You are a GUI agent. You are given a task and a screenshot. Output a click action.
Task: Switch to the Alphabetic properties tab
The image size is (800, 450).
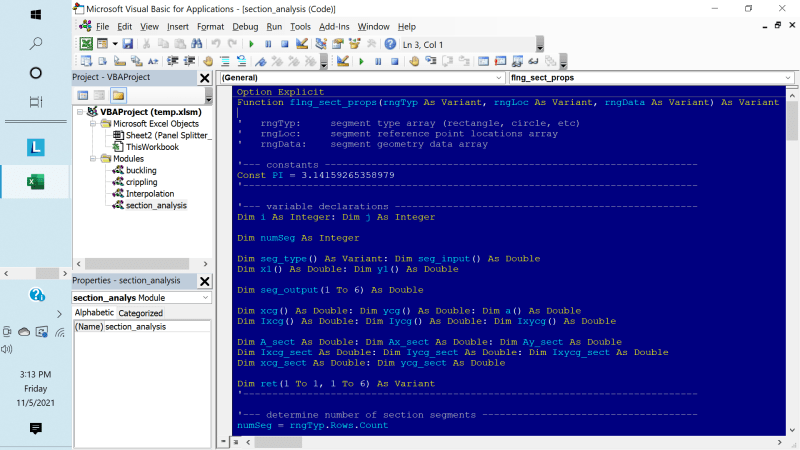[x=94, y=313]
